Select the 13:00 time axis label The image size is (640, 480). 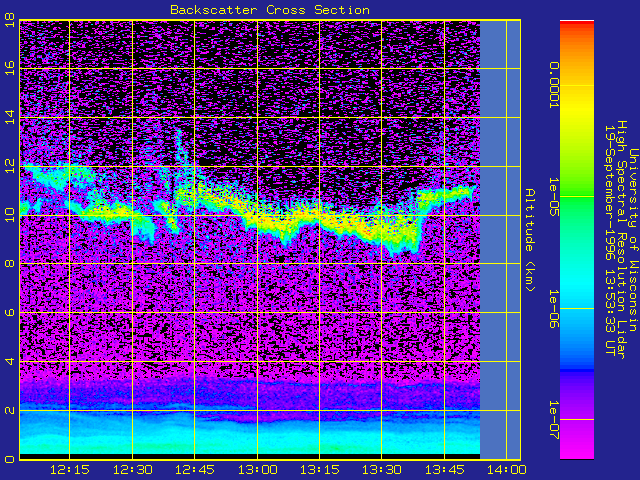258,470
